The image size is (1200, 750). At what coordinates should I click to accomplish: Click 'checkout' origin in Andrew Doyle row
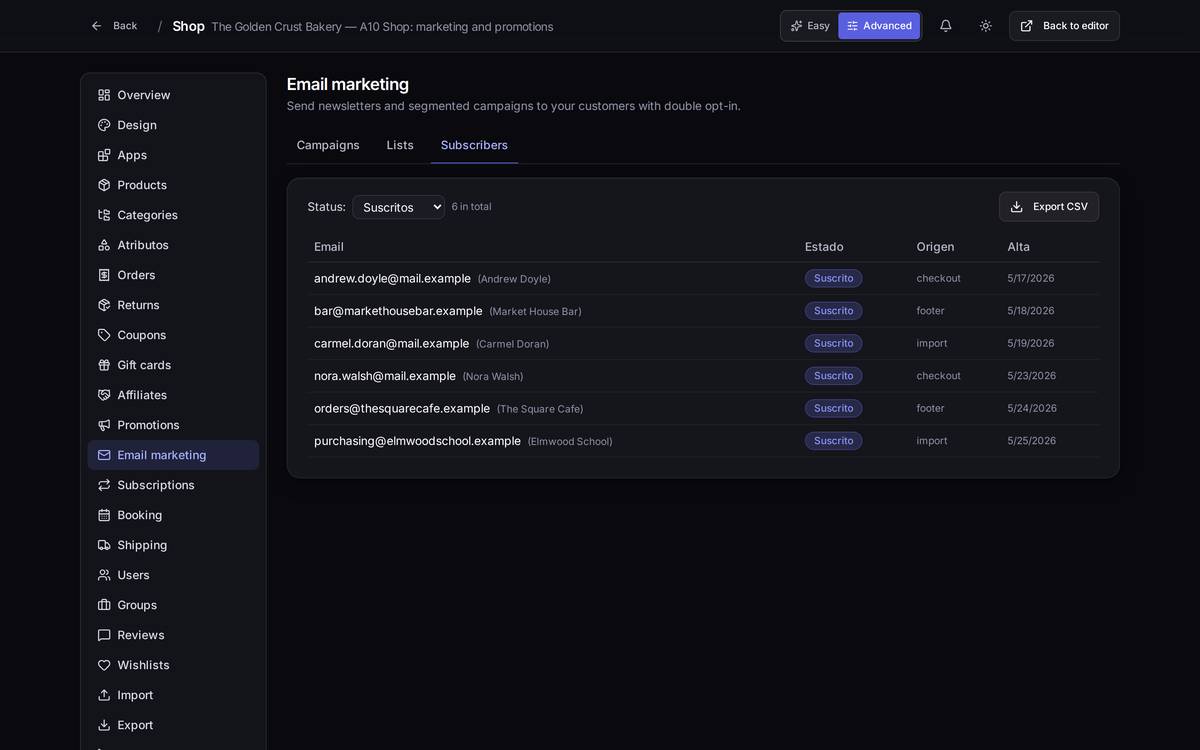[x=939, y=278]
